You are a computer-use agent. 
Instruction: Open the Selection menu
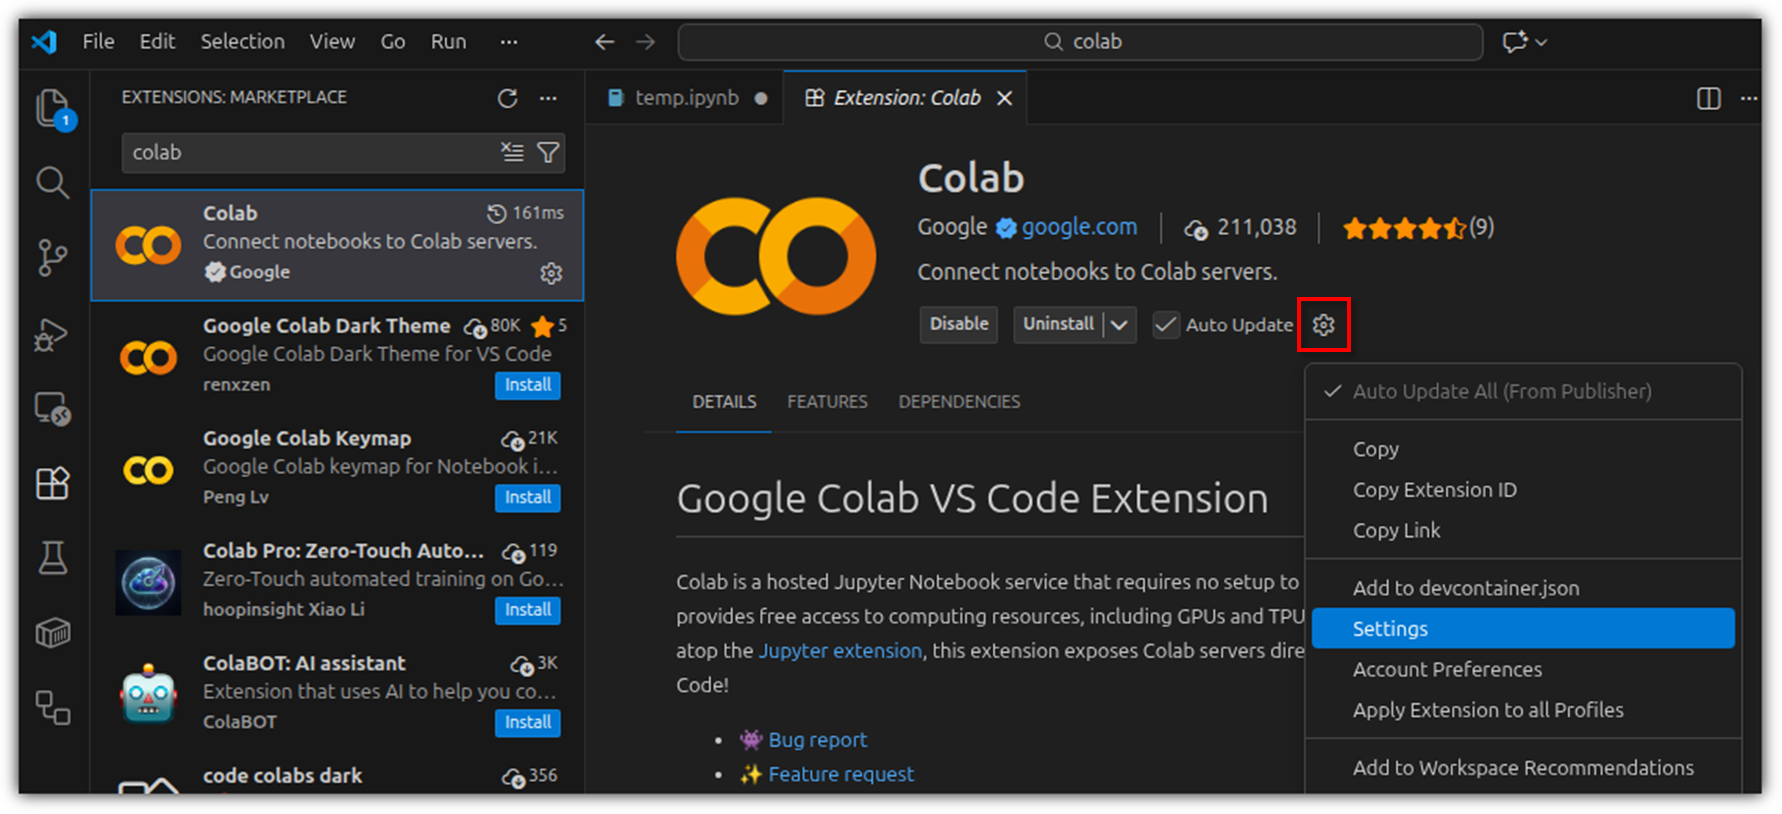[x=242, y=42]
